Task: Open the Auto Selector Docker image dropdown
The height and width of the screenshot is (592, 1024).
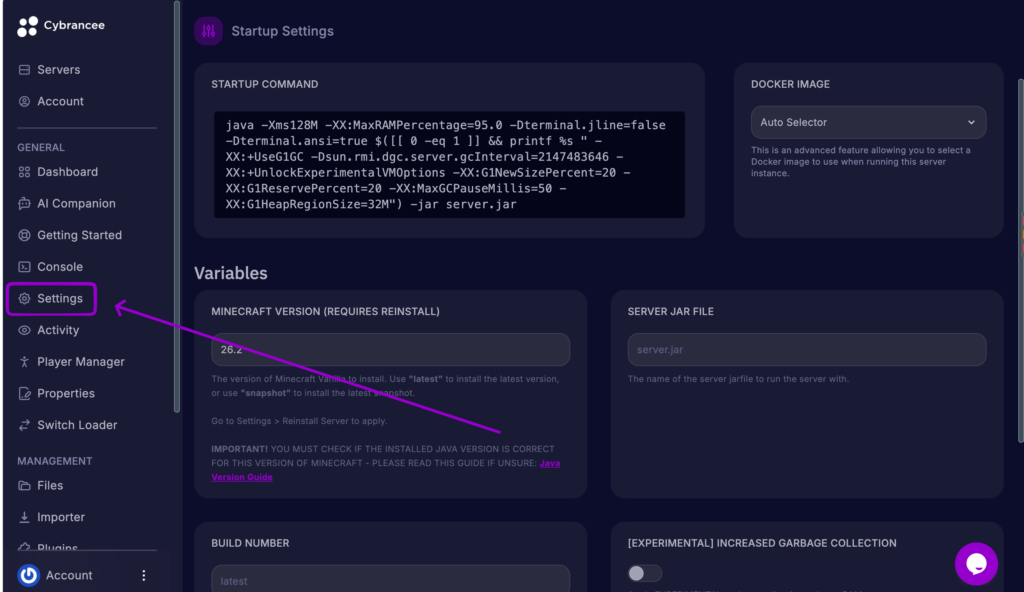Action: click(x=868, y=122)
